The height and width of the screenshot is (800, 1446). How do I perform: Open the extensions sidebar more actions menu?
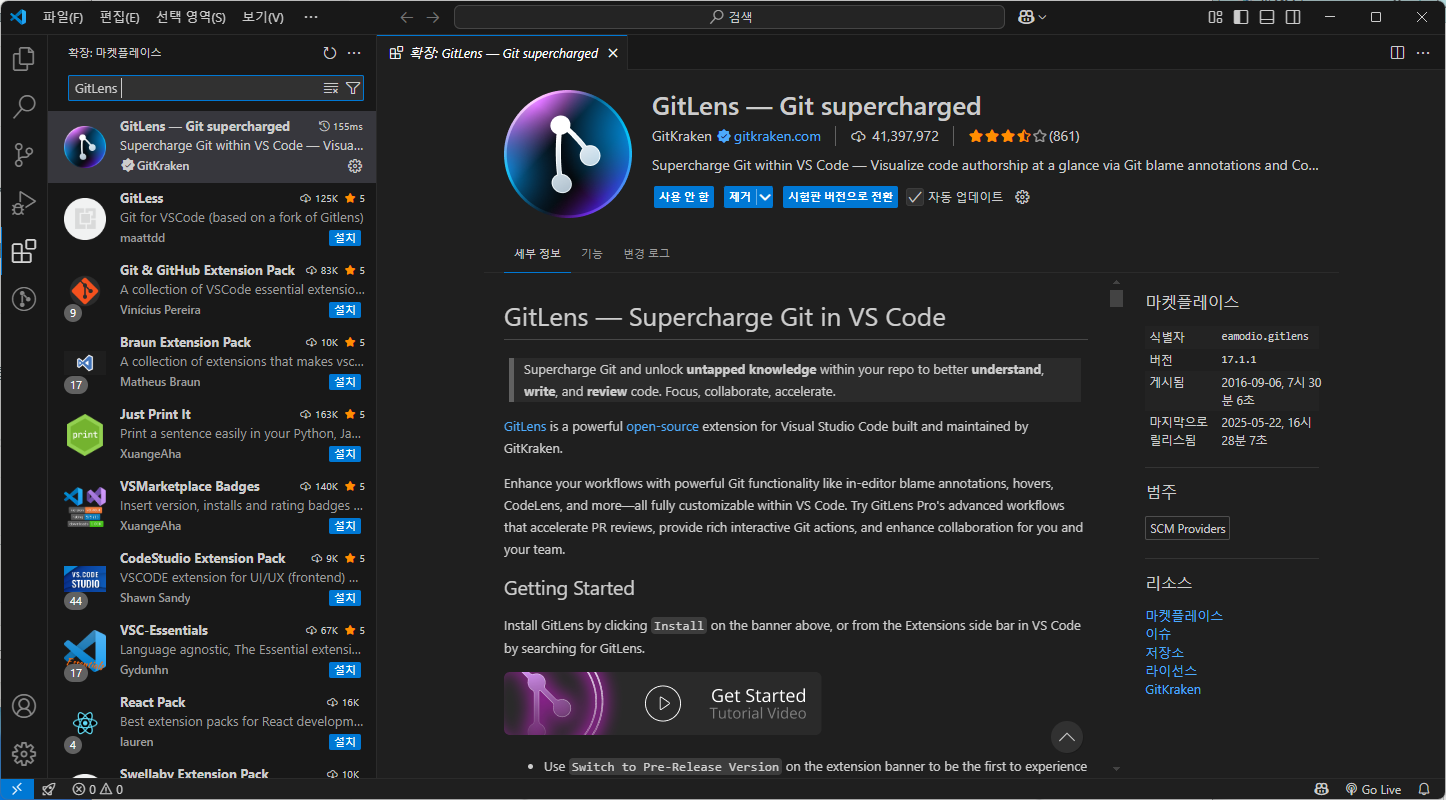coord(354,53)
